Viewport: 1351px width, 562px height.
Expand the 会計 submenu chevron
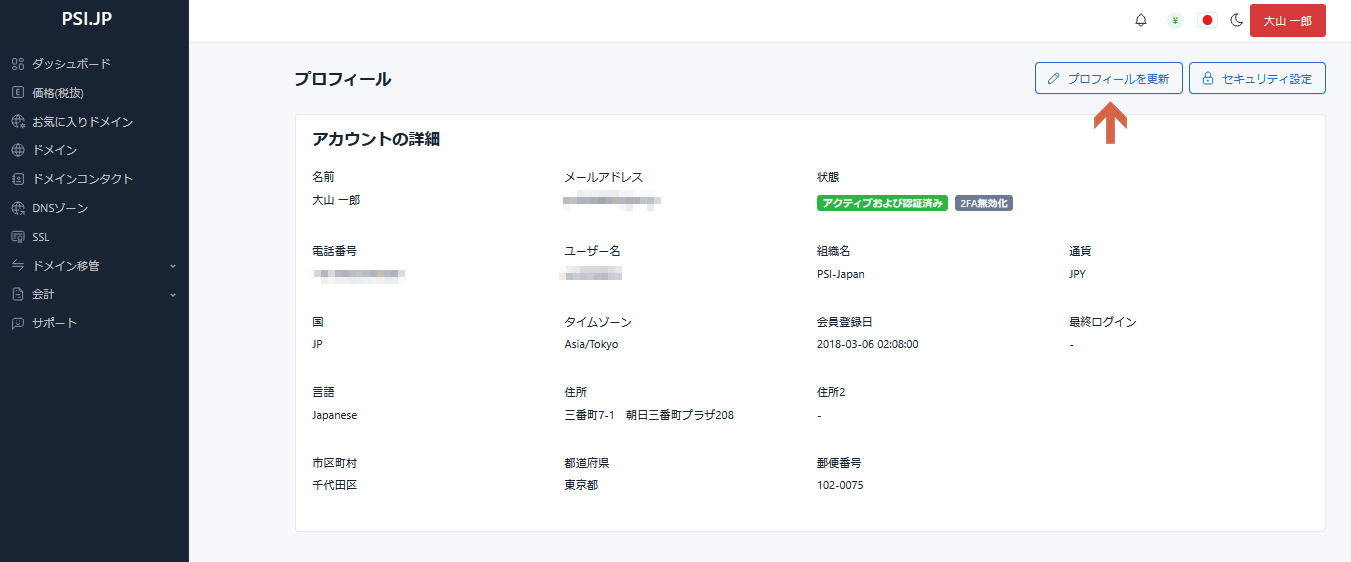click(x=173, y=295)
